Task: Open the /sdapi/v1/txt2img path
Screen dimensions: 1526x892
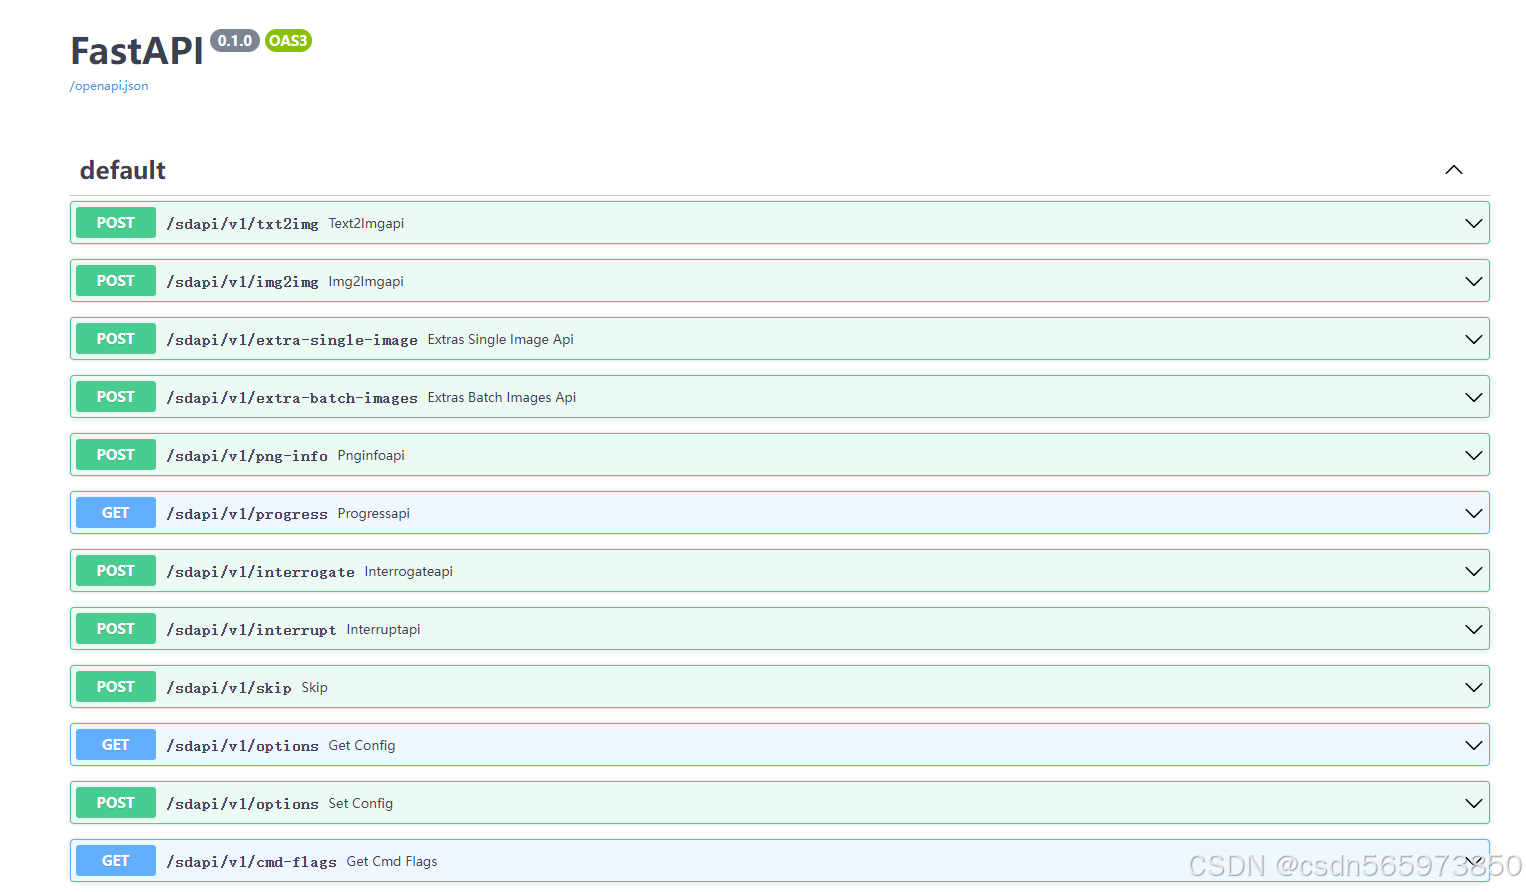Action: click(242, 224)
